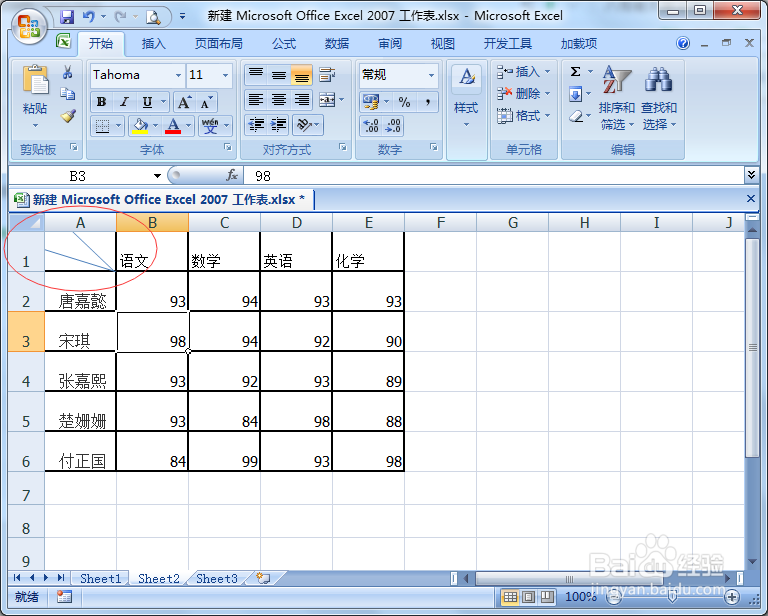Open fill color yellow paint bucket
Image resolution: width=768 pixels, height=616 pixels.
point(141,126)
